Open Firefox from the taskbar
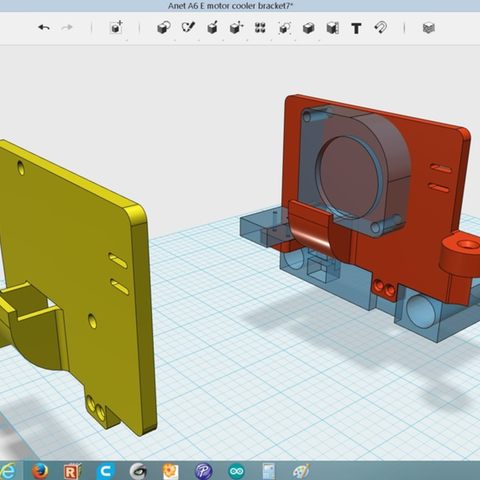Screen dimensions: 480x480 click(x=40, y=471)
